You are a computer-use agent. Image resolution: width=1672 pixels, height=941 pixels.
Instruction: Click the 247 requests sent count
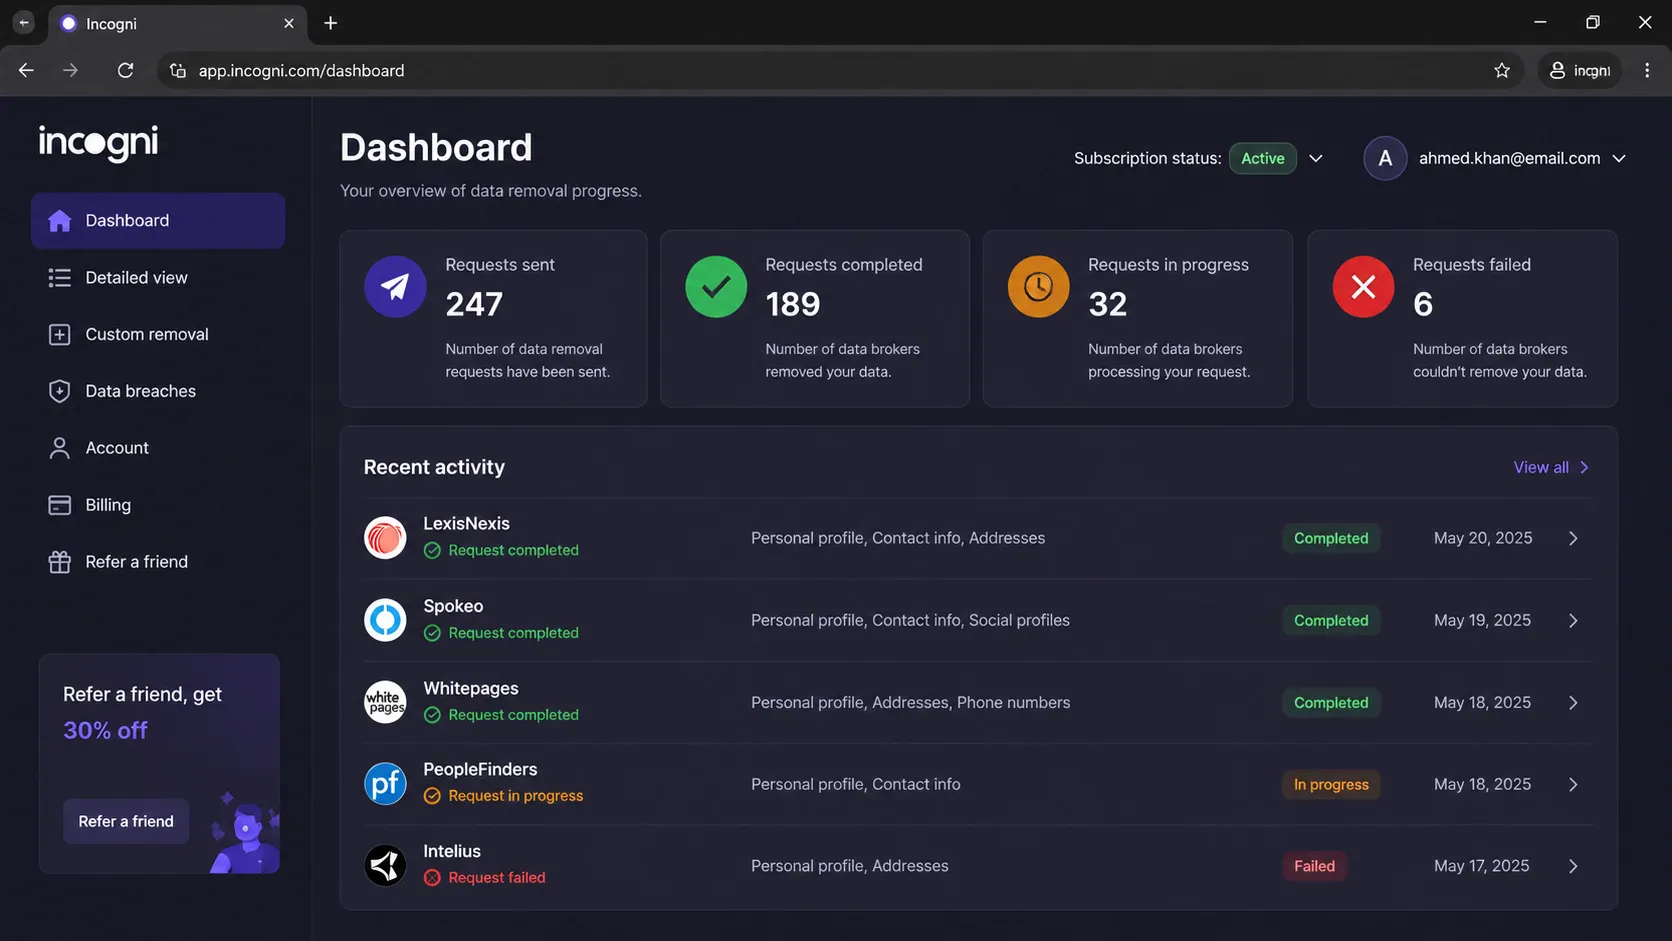[x=474, y=304]
